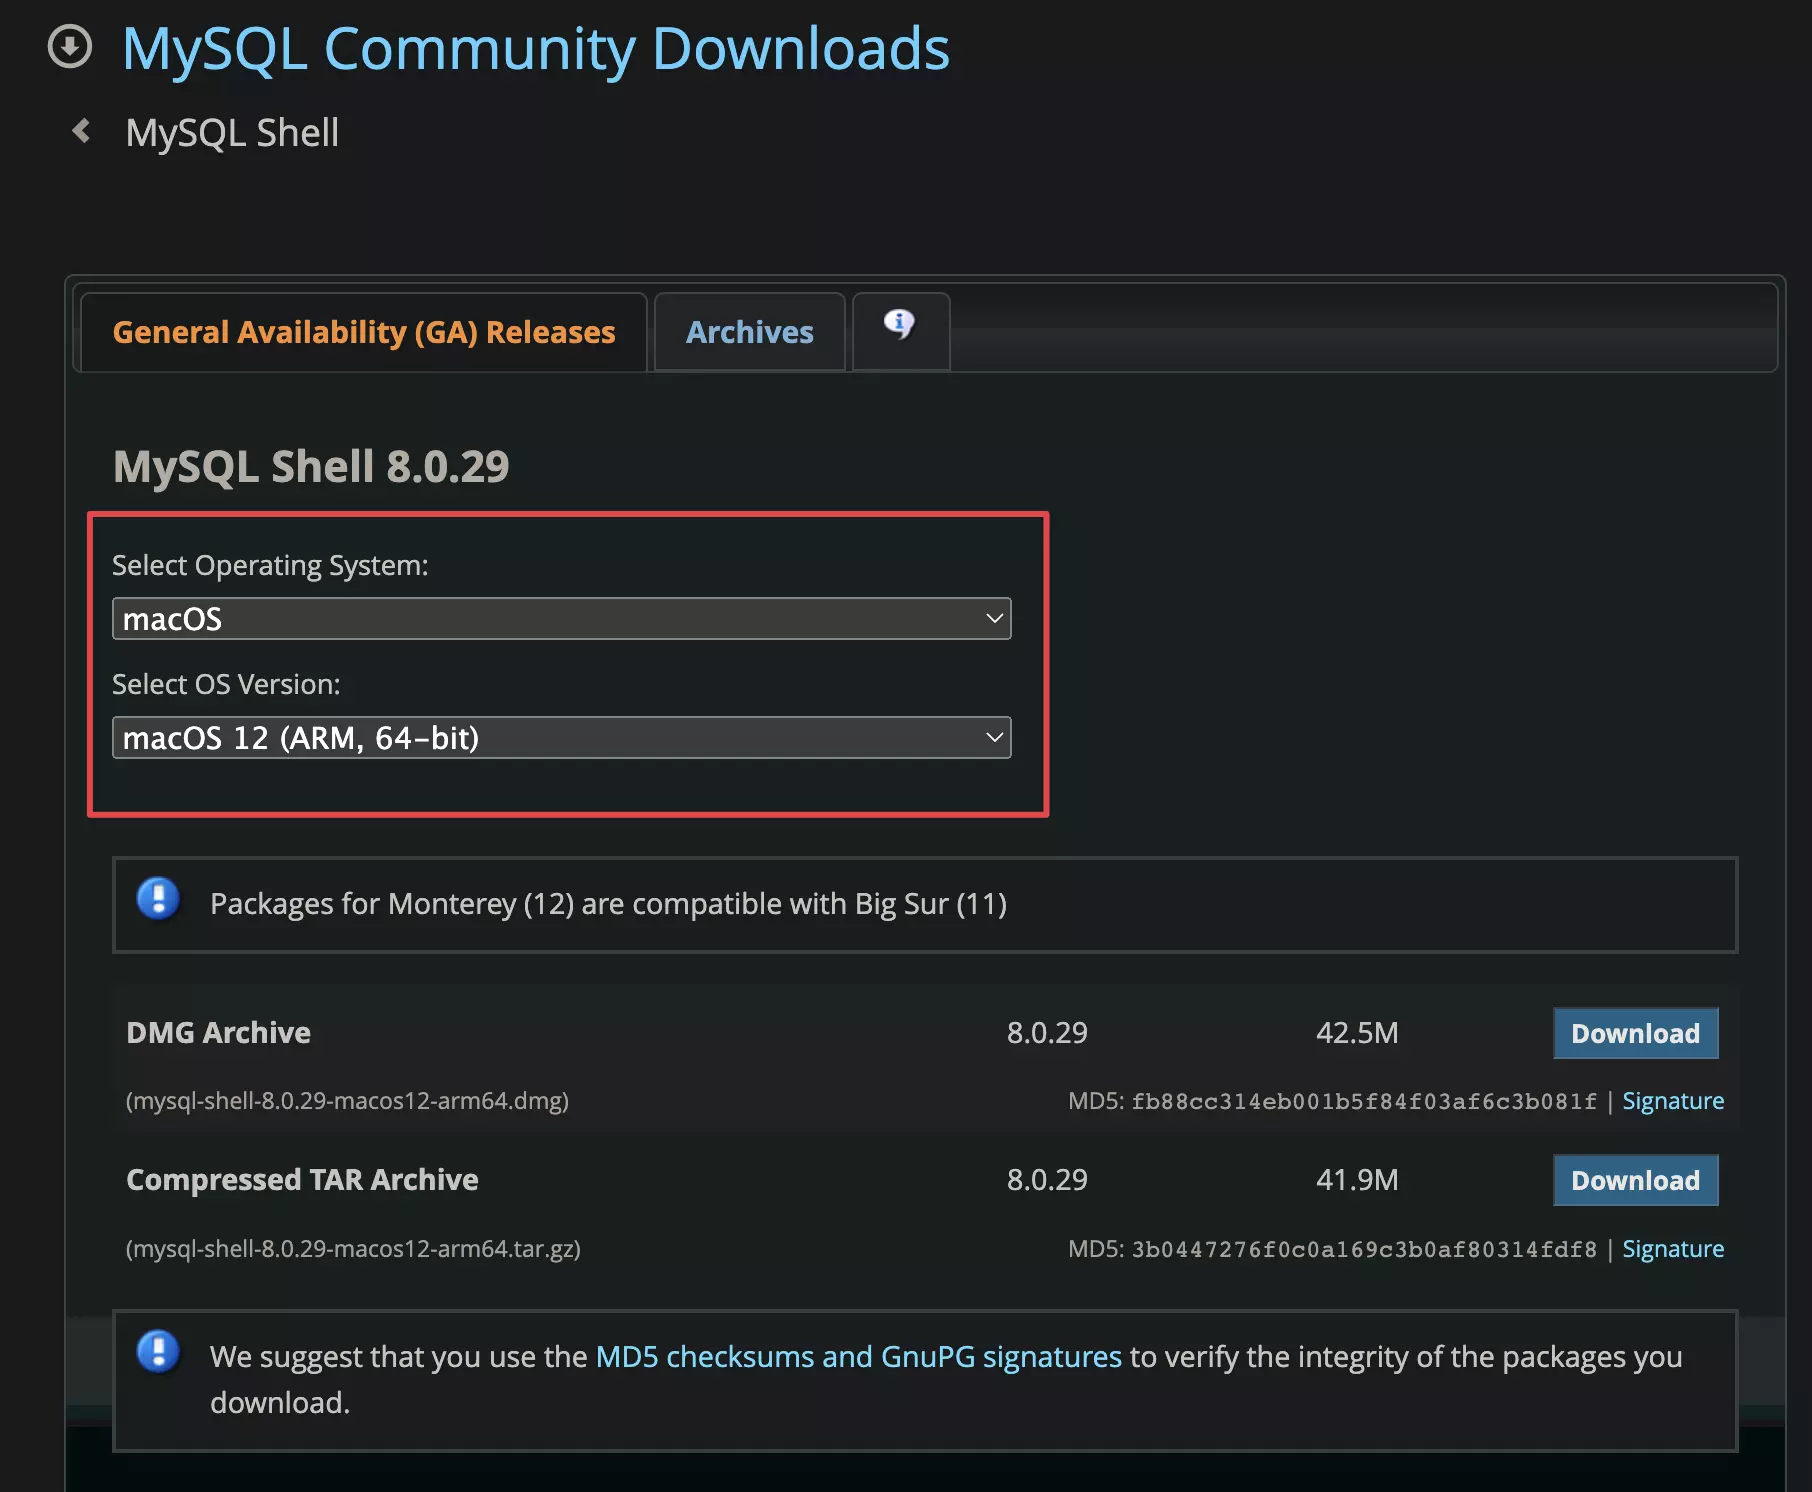Click the back chevron next to MySQL Shell
The height and width of the screenshot is (1492, 1812).
[x=82, y=131]
